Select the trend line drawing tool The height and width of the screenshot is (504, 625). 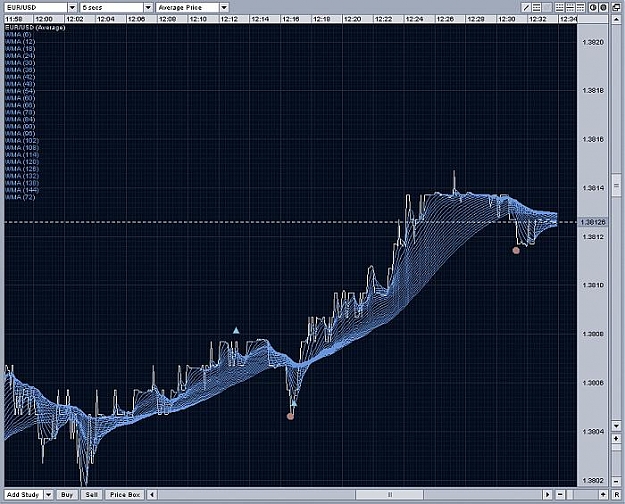(x=526, y=8)
